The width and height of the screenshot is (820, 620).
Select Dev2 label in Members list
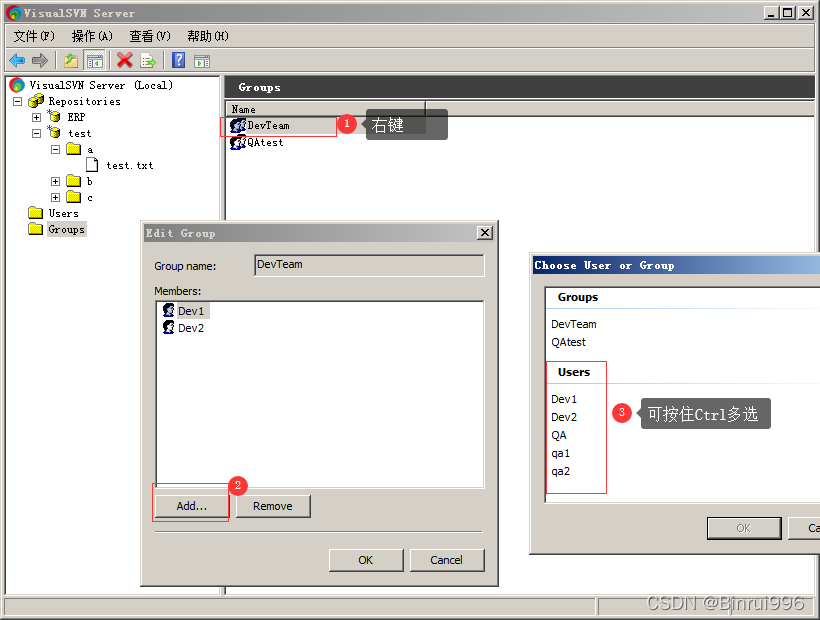[191, 328]
